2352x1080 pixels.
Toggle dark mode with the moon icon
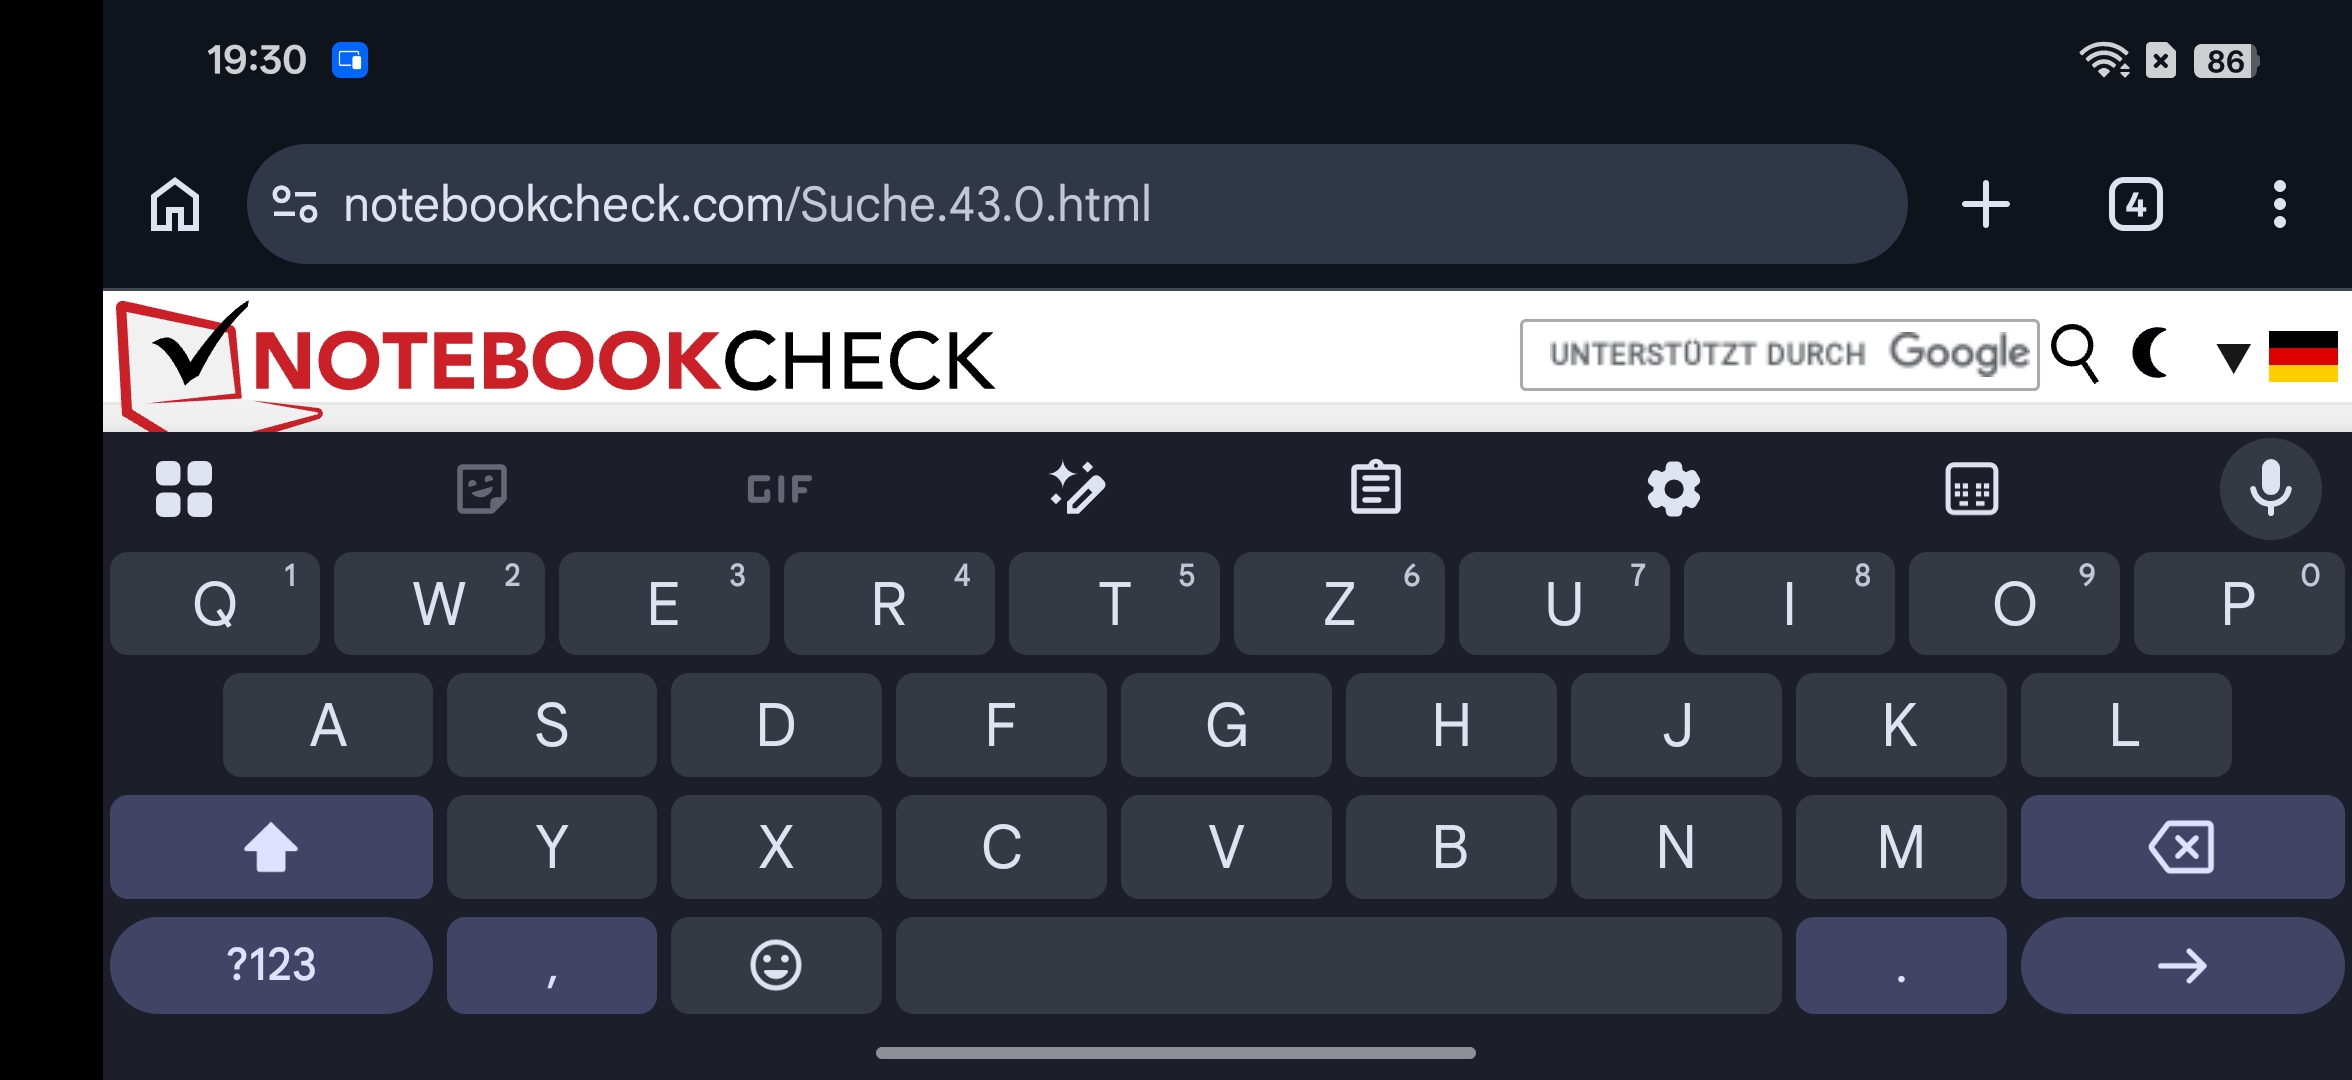click(2150, 353)
